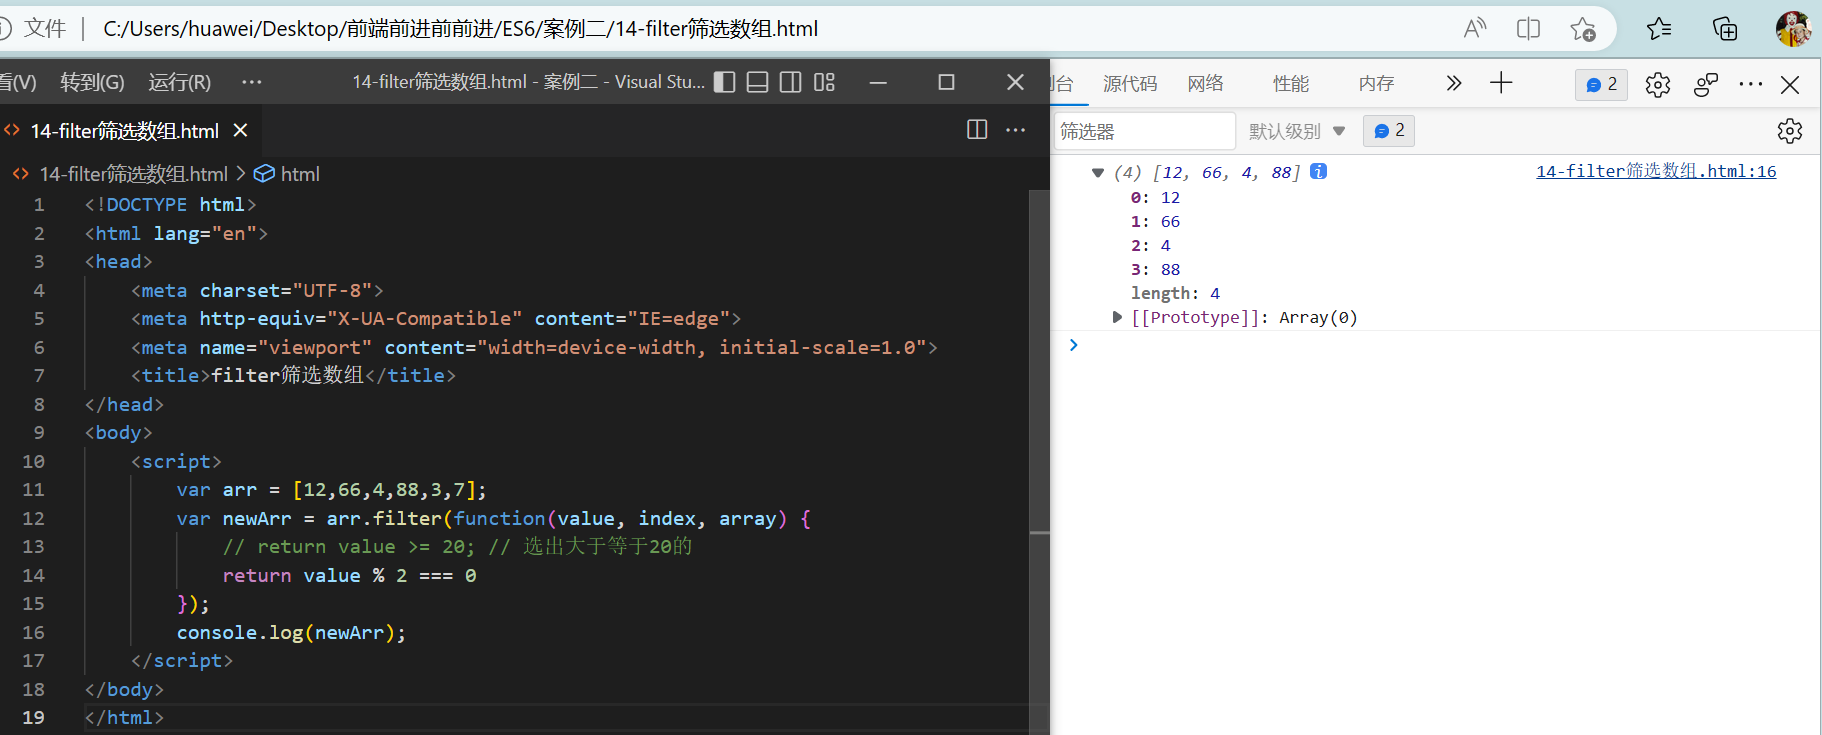1822x735 pixels.
Task: Open source link 14-filter筛选数组.html:16
Action: (1656, 171)
